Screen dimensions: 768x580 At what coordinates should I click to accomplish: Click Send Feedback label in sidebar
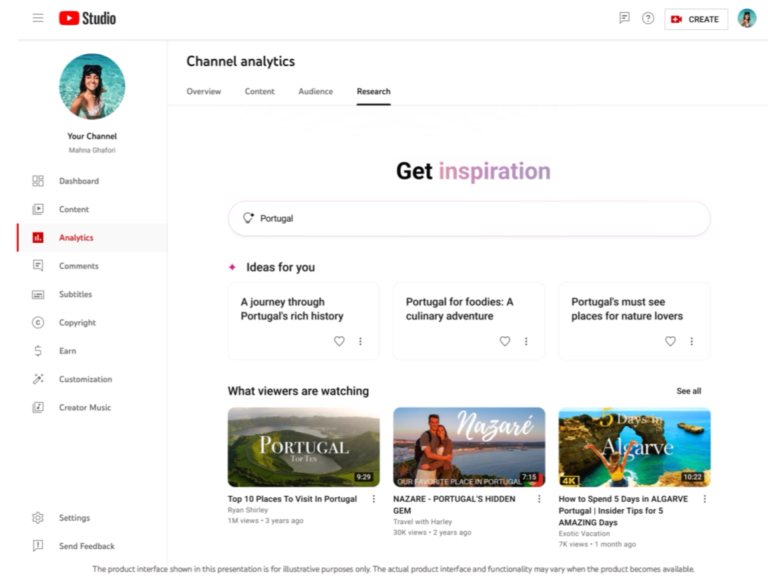coord(87,546)
